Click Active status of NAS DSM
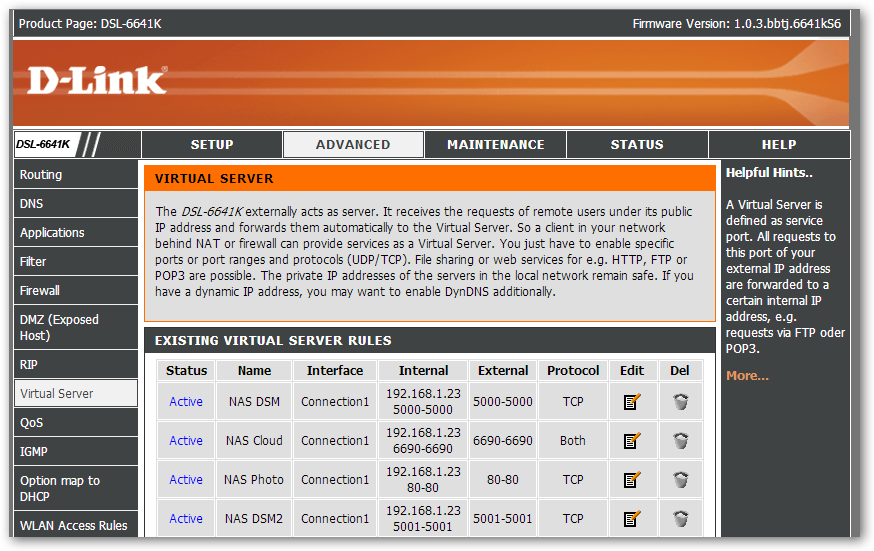The image size is (874, 551). 186,402
